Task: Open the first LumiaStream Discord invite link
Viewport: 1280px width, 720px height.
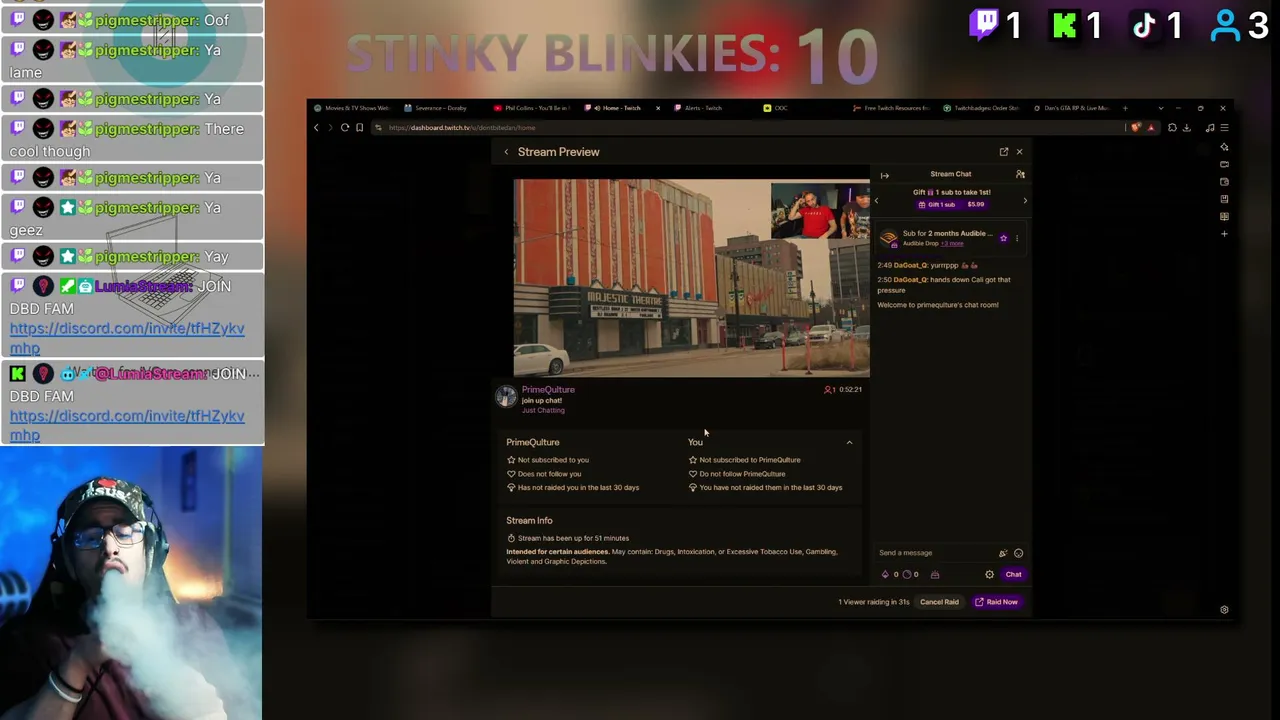Action: tap(127, 338)
